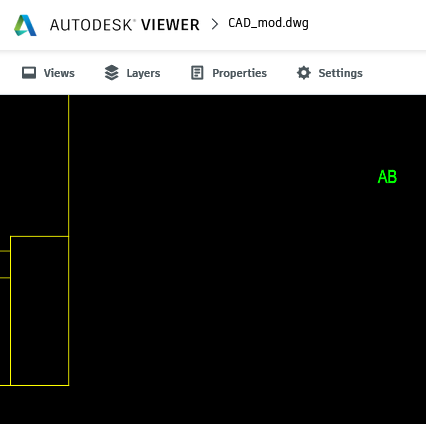Click the bold VIEWER word in header
The width and height of the screenshot is (426, 424).
170,25
